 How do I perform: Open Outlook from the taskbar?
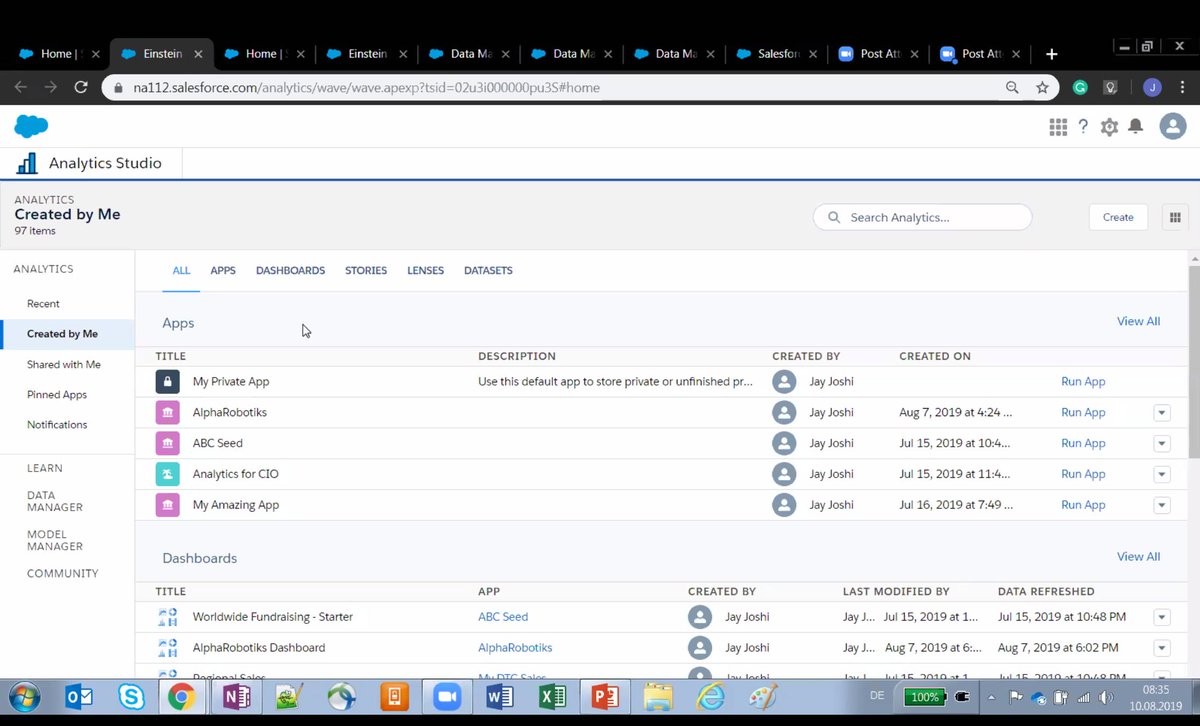pyautogui.click(x=79, y=697)
